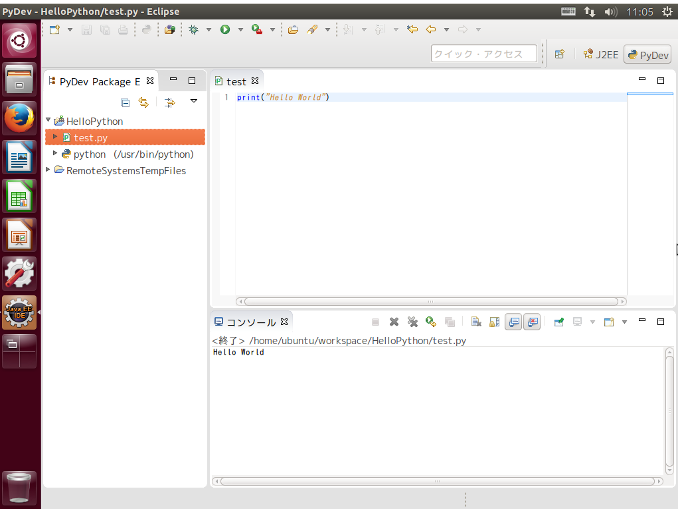
Task: Toggle show console on standard error
Action: (x=532, y=322)
